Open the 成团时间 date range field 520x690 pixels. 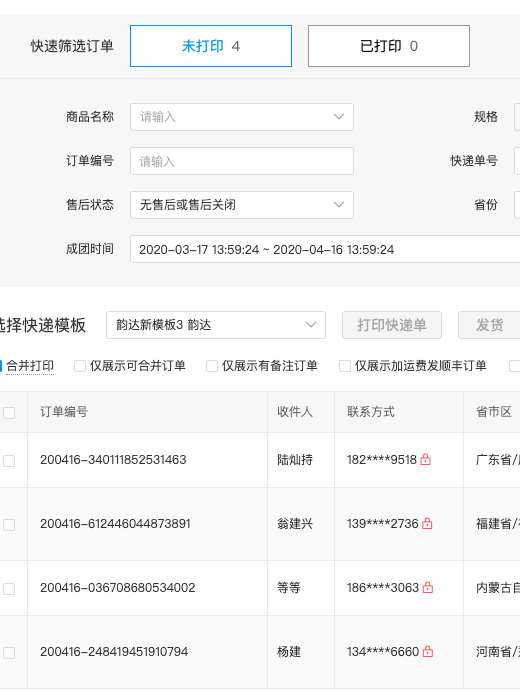coord(325,249)
